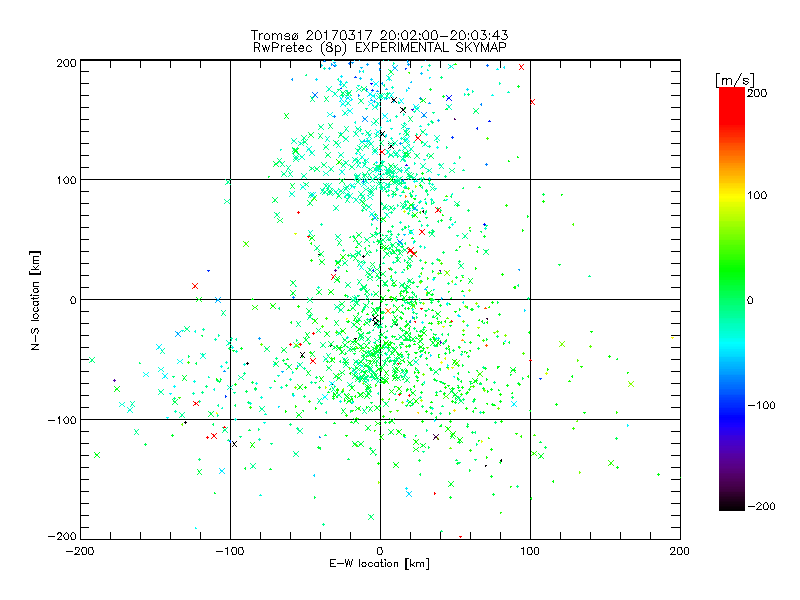
Task: Click the red region of the velocity colorbar
Action: (x=732, y=105)
